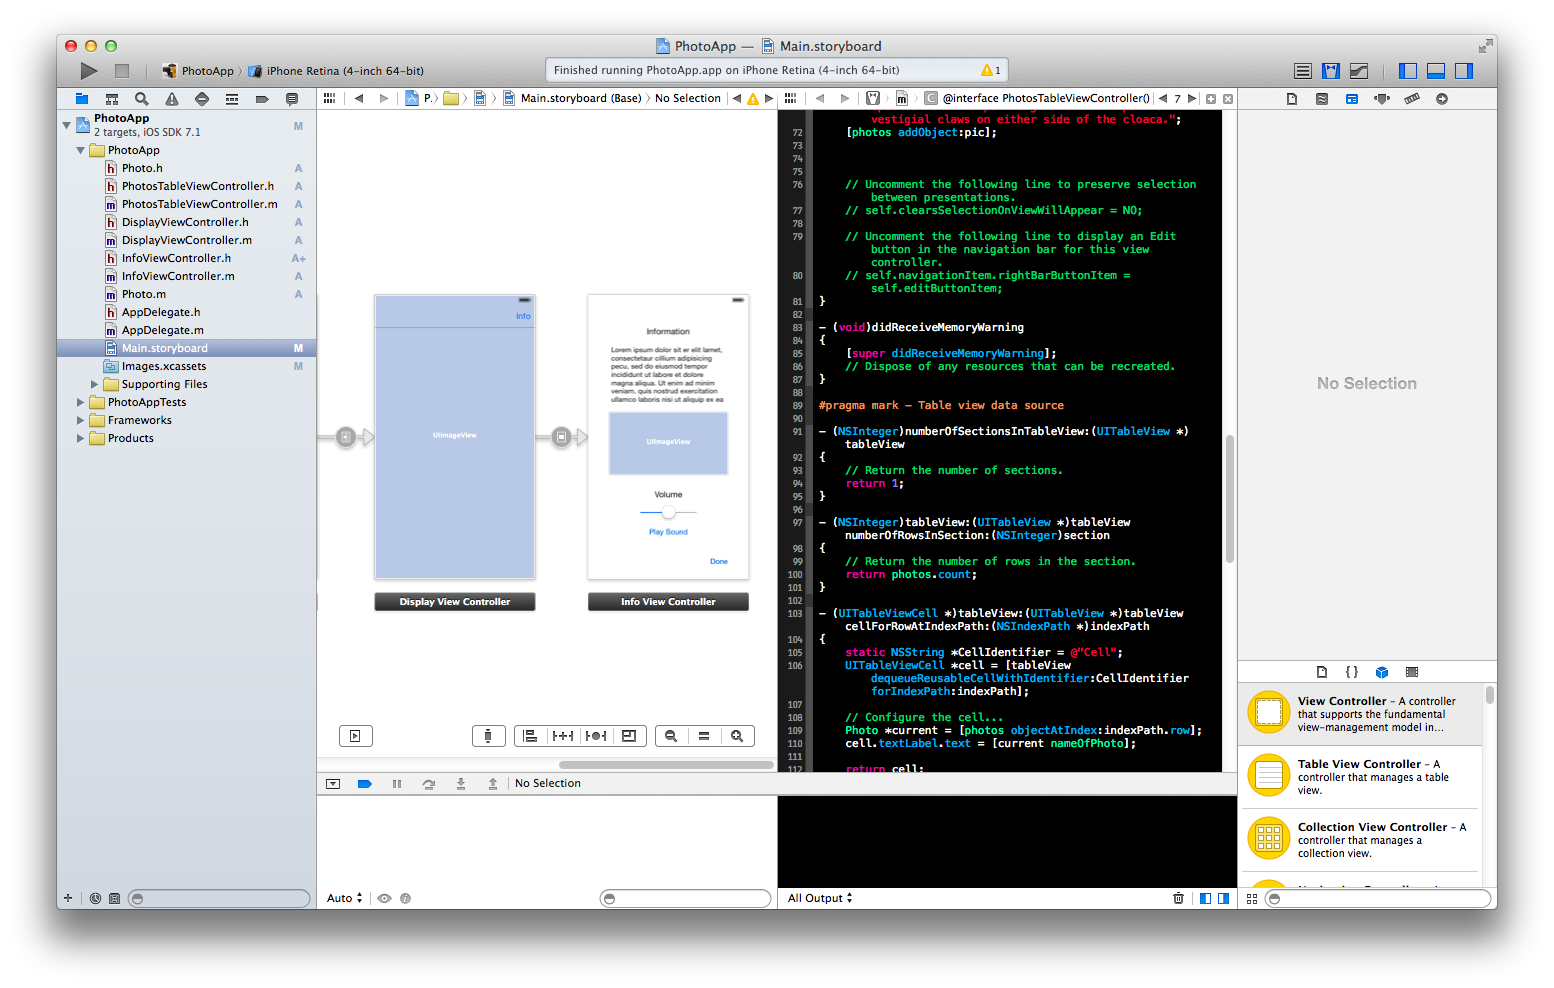This screenshot has width=1554, height=988.
Task: Open the File Template library
Action: click(1322, 672)
